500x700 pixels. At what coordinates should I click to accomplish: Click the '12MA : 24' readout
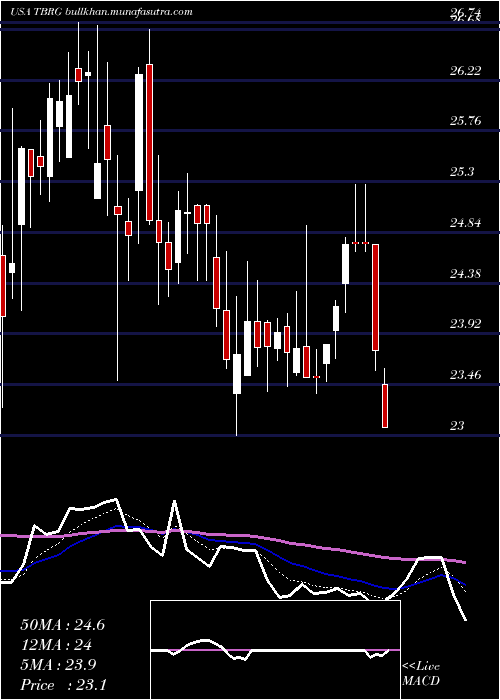[56, 645]
